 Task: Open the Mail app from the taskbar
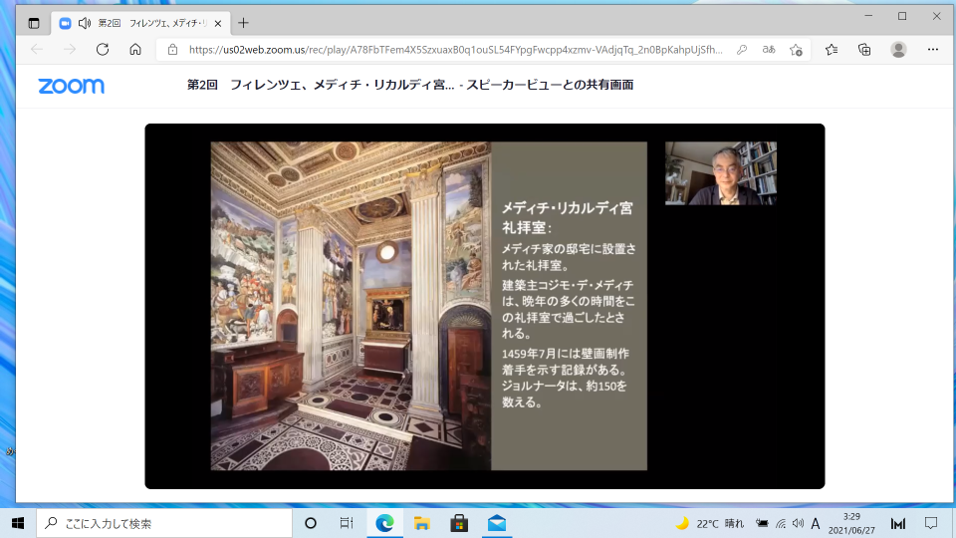(496, 523)
